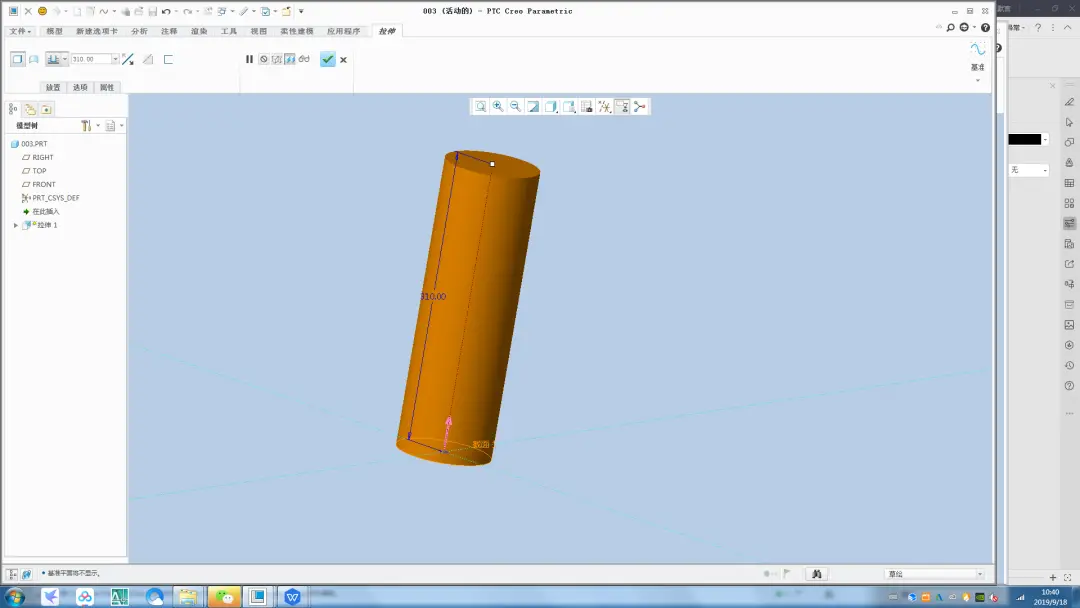Viewport: 1080px width, 608px height.
Task: Accept the extrude with the green checkmark
Action: [x=327, y=59]
